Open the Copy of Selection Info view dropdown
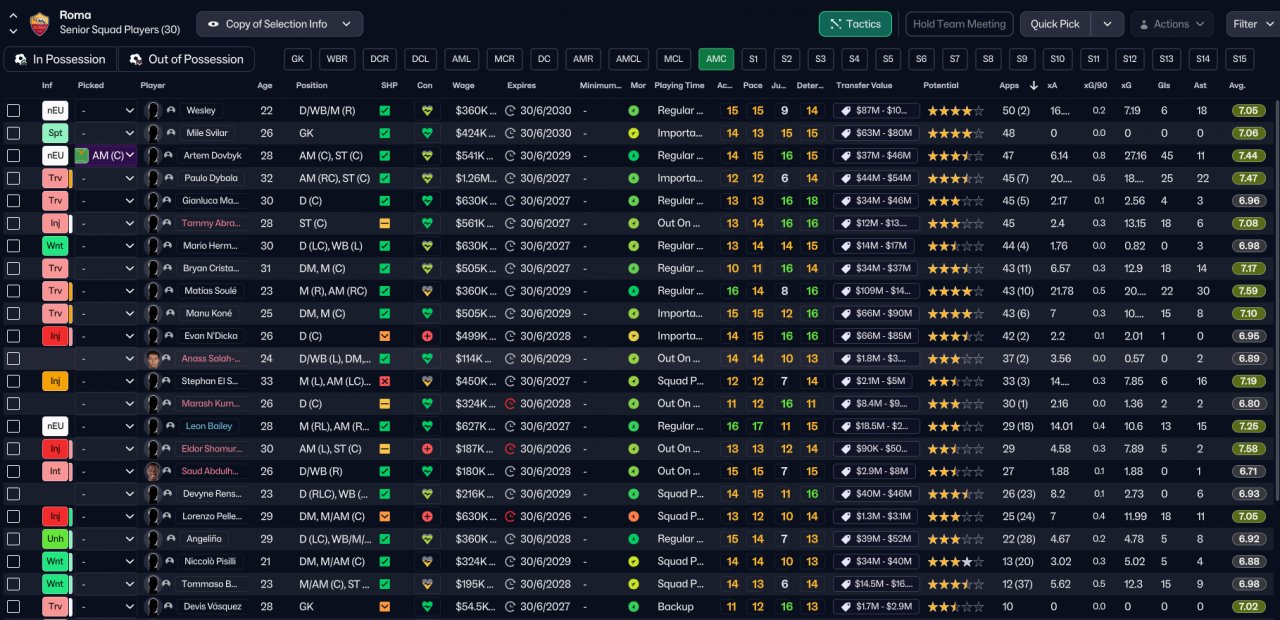Screen dimensions: 1280x620 tap(279, 24)
